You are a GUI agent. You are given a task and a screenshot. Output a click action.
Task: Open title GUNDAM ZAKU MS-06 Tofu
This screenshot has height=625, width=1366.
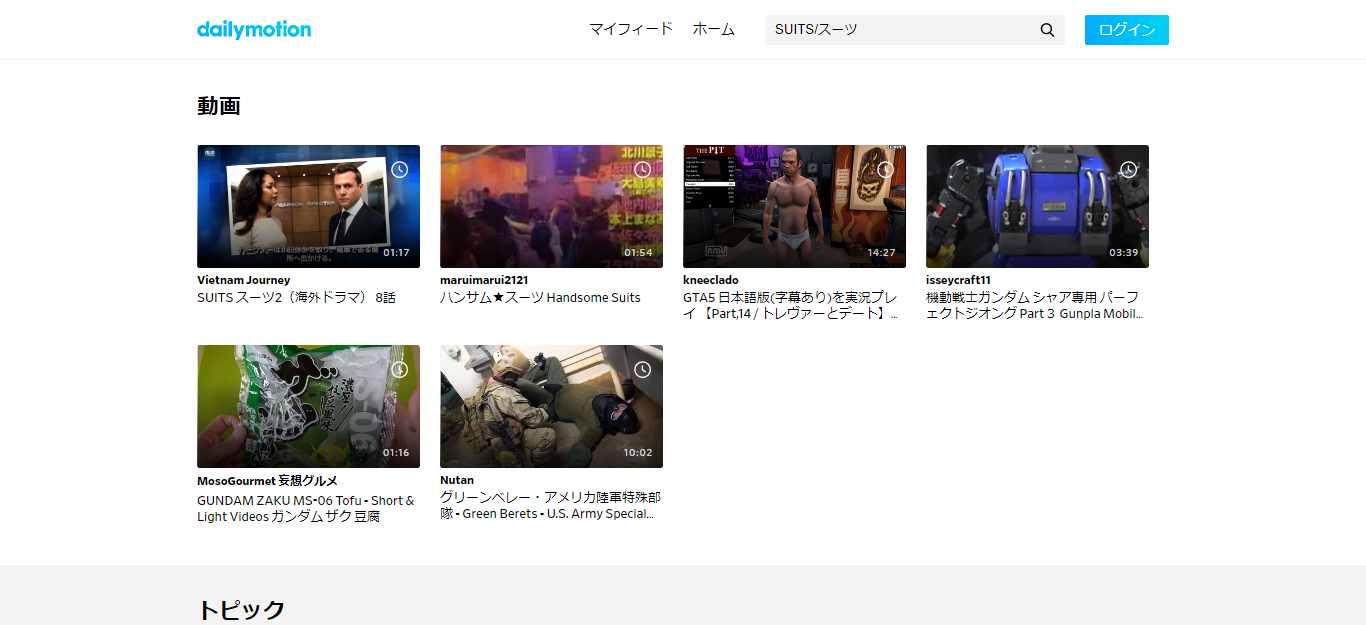pyautogui.click(x=306, y=508)
